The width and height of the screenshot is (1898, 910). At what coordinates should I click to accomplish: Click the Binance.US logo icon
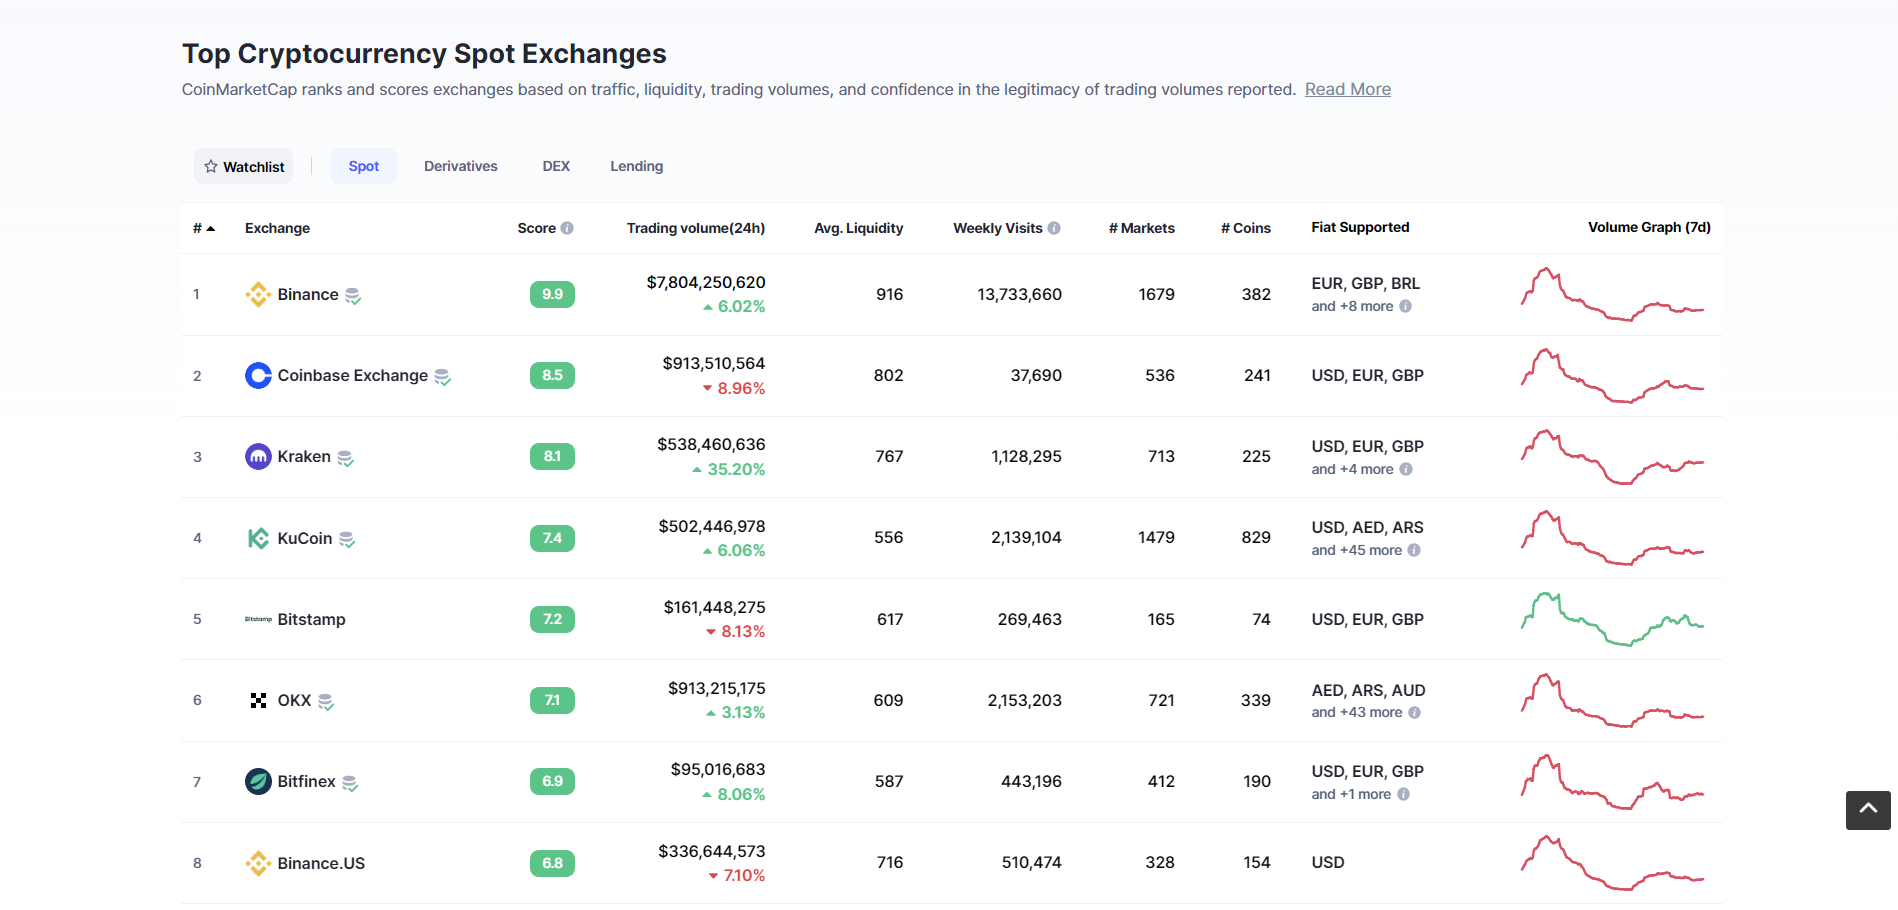click(258, 863)
